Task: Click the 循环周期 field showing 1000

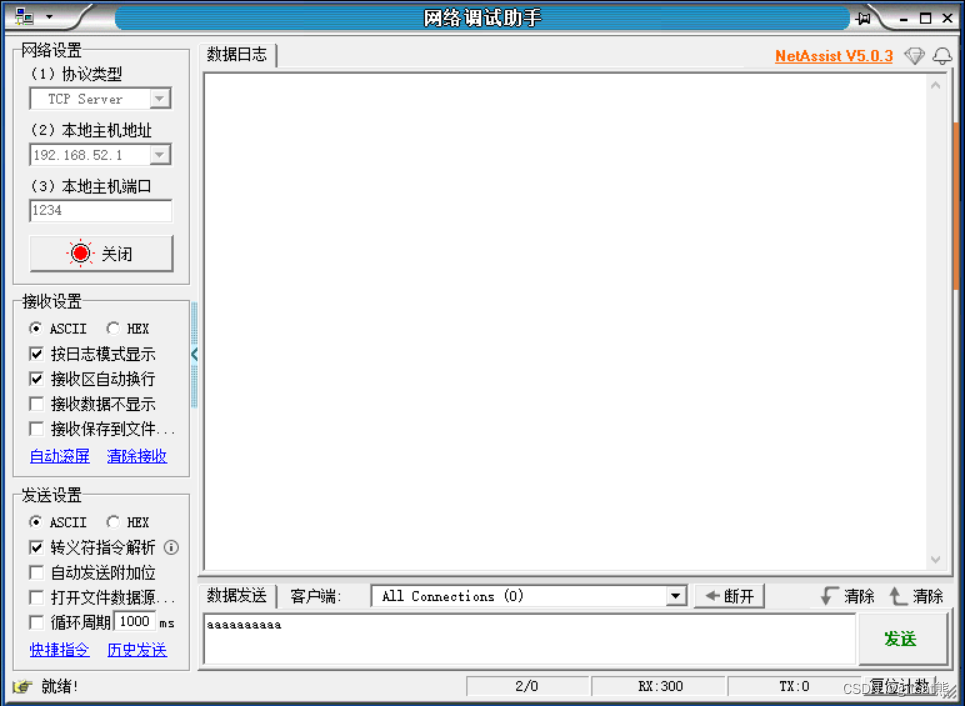Action: pyautogui.click(x=135, y=622)
